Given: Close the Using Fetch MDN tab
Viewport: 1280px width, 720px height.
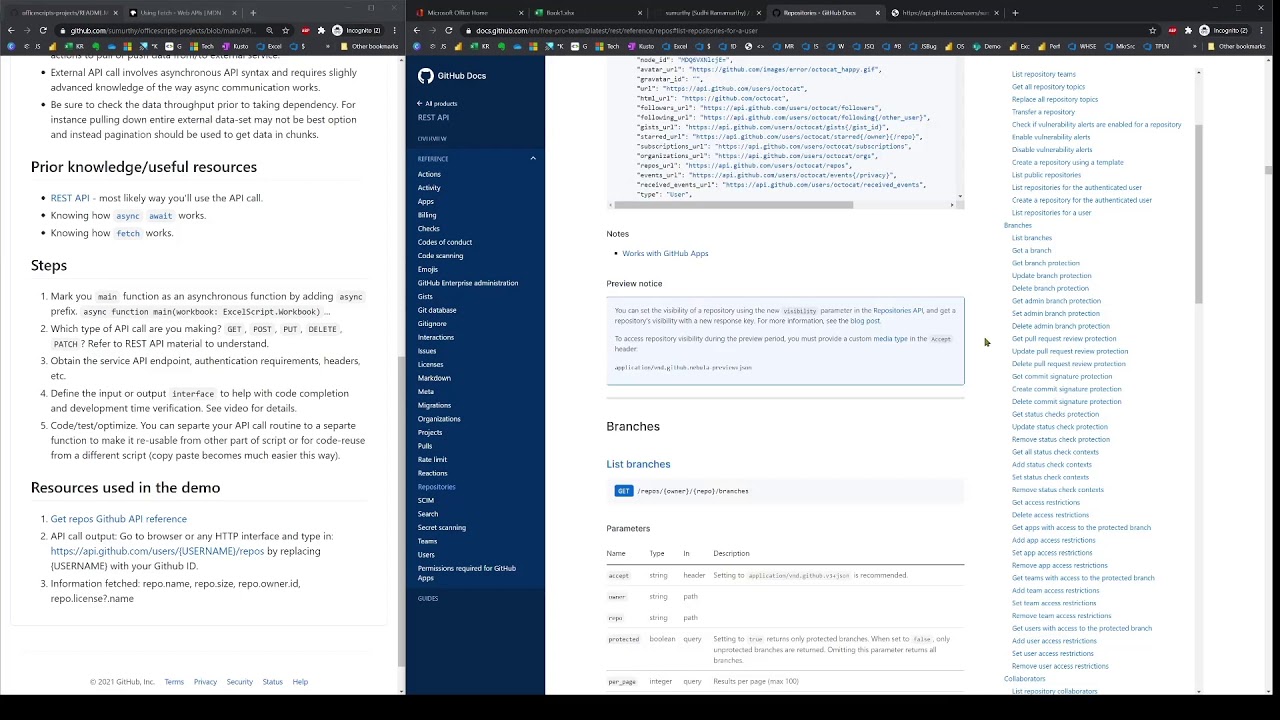Looking at the screenshot, I should 235,13.
